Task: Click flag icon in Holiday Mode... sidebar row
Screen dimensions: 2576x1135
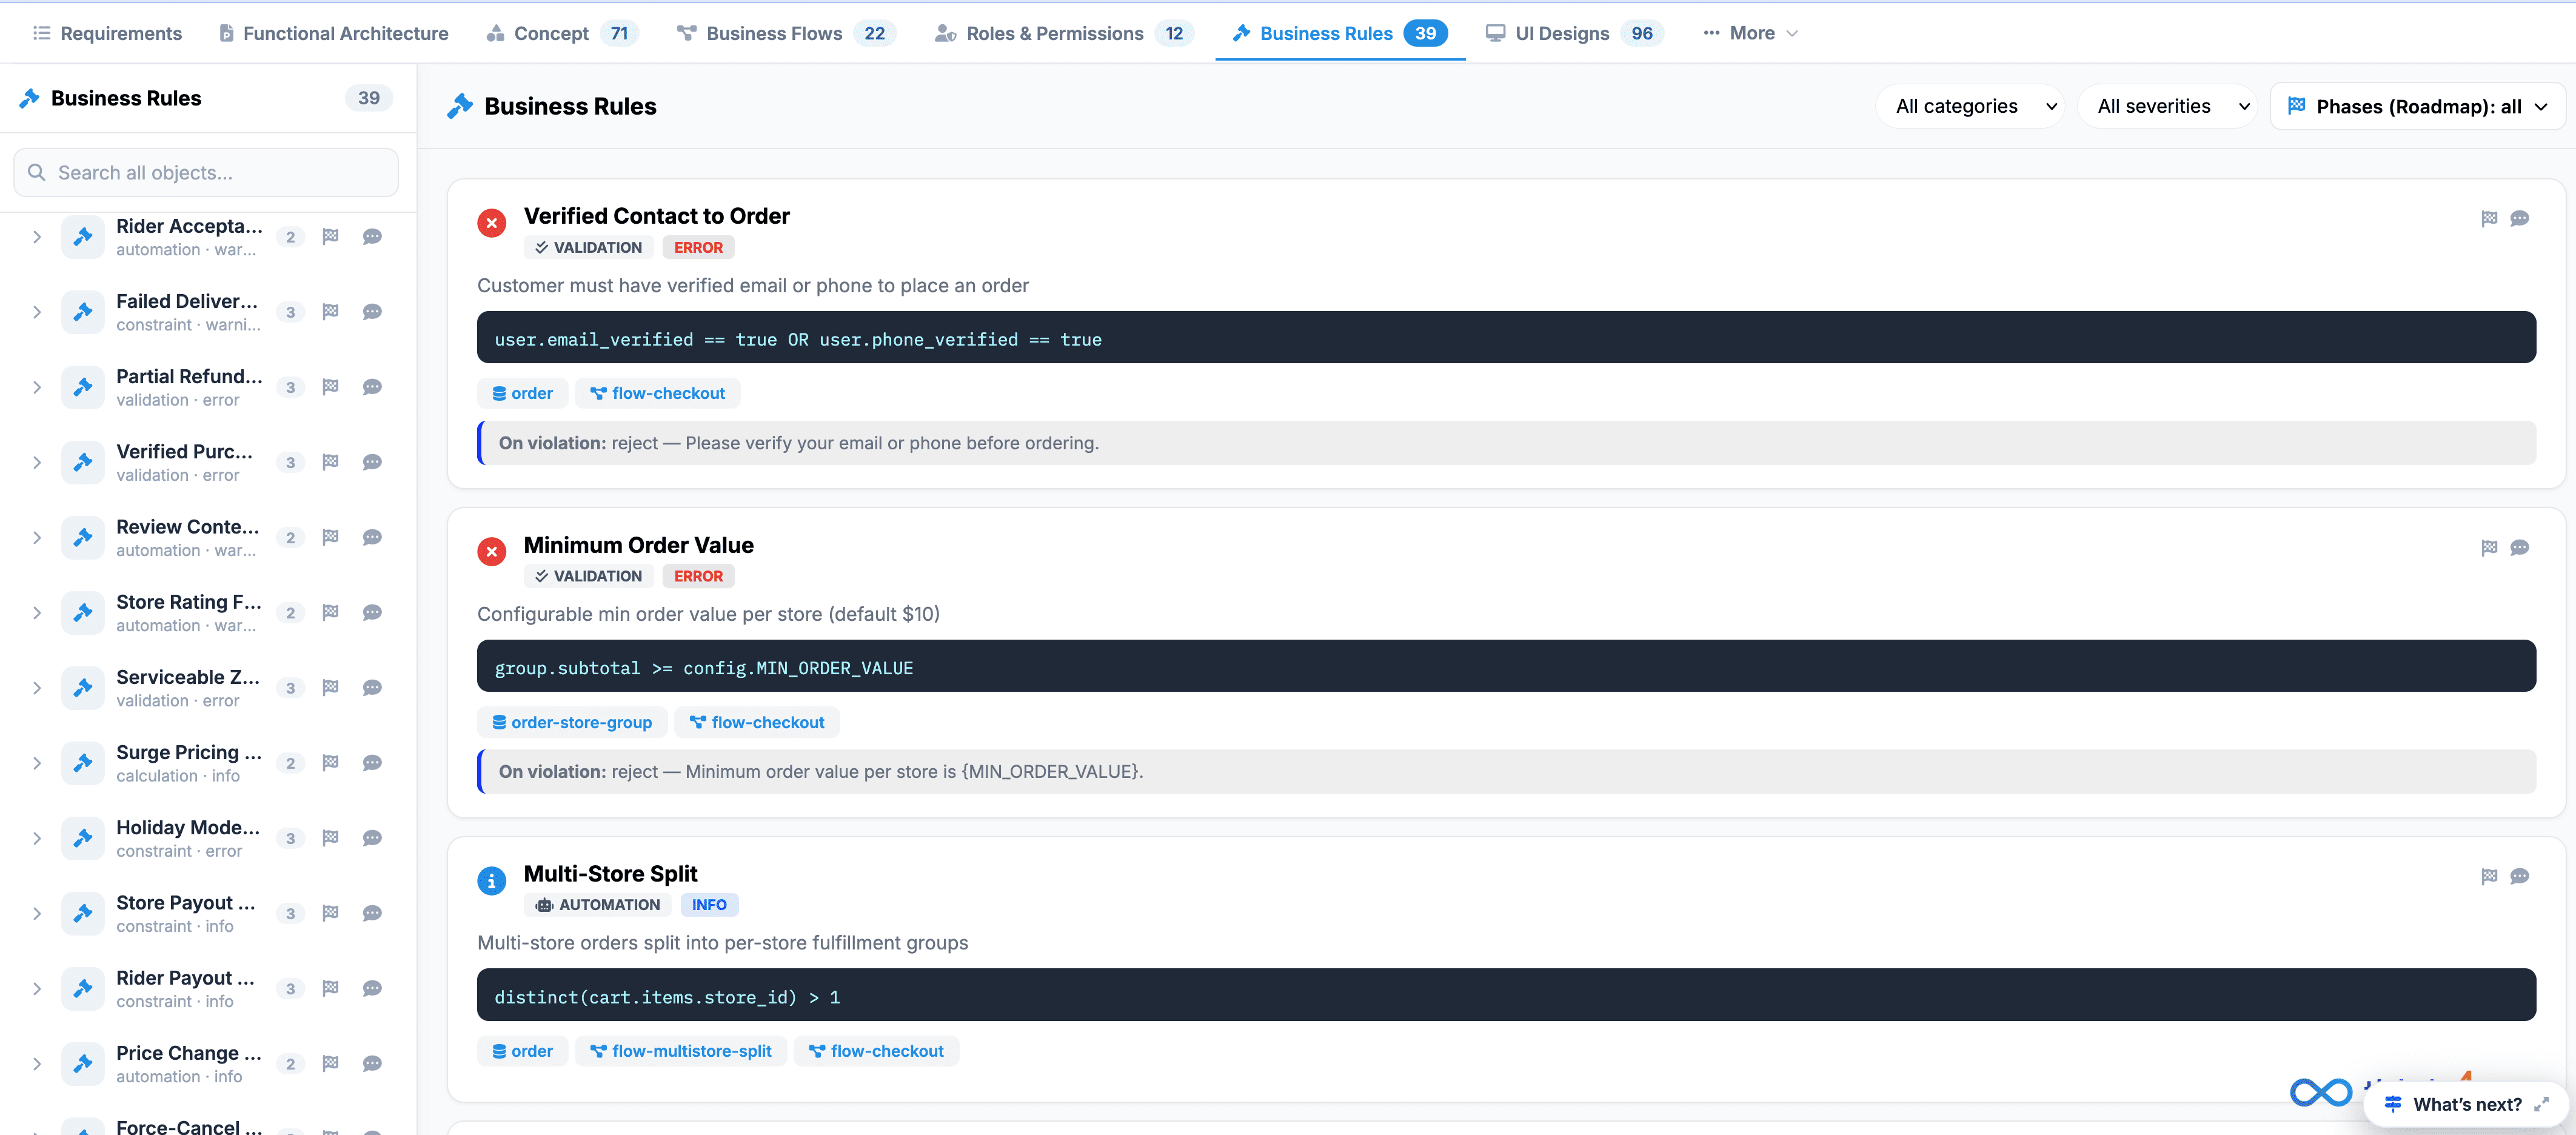Action: point(331,838)
